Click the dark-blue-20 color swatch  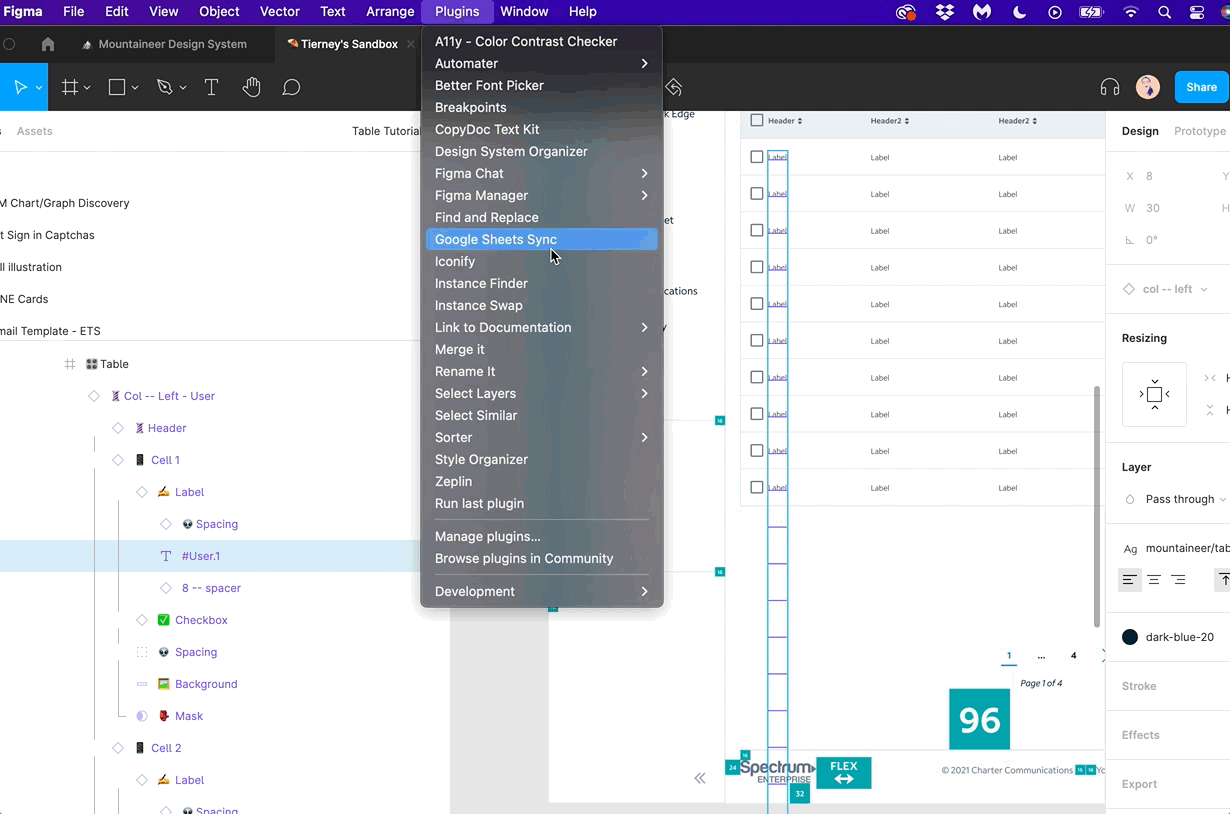(x=1130, y=637)
